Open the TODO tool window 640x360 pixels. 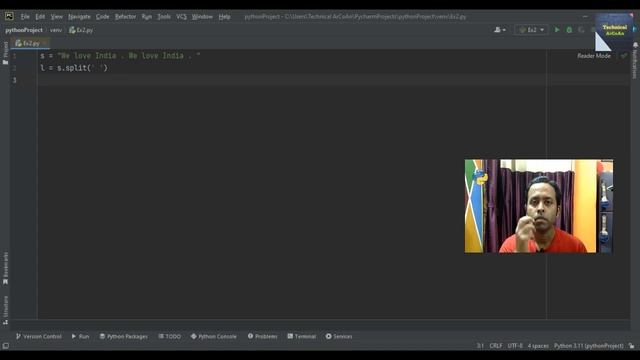tap(169, 336)
